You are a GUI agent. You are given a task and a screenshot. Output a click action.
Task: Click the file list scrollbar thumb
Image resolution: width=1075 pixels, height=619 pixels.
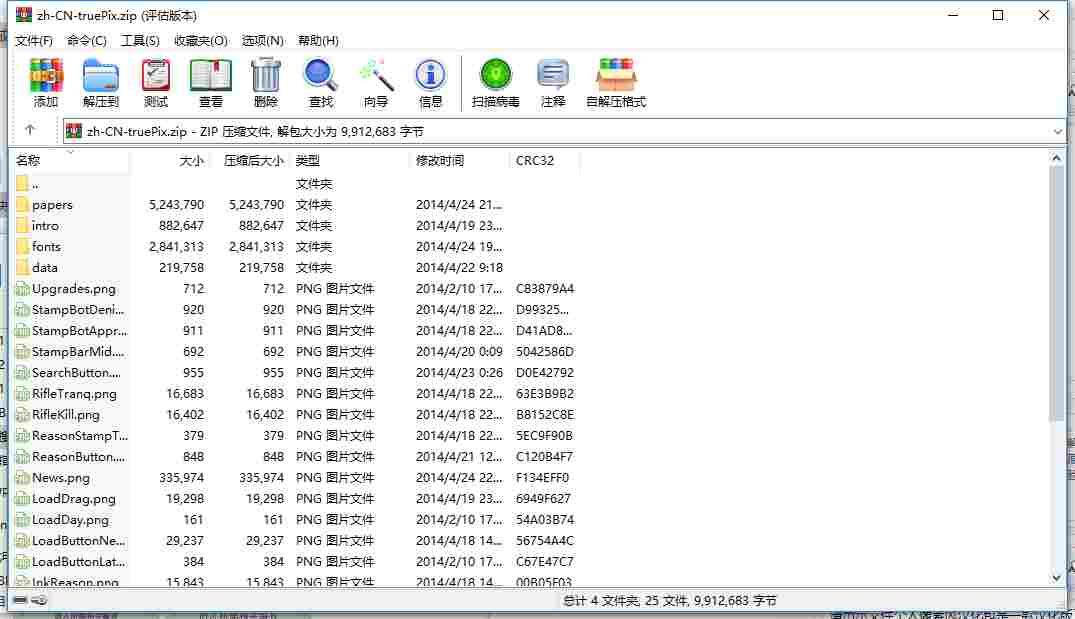pyautogui.click(x=1056, y=293)
